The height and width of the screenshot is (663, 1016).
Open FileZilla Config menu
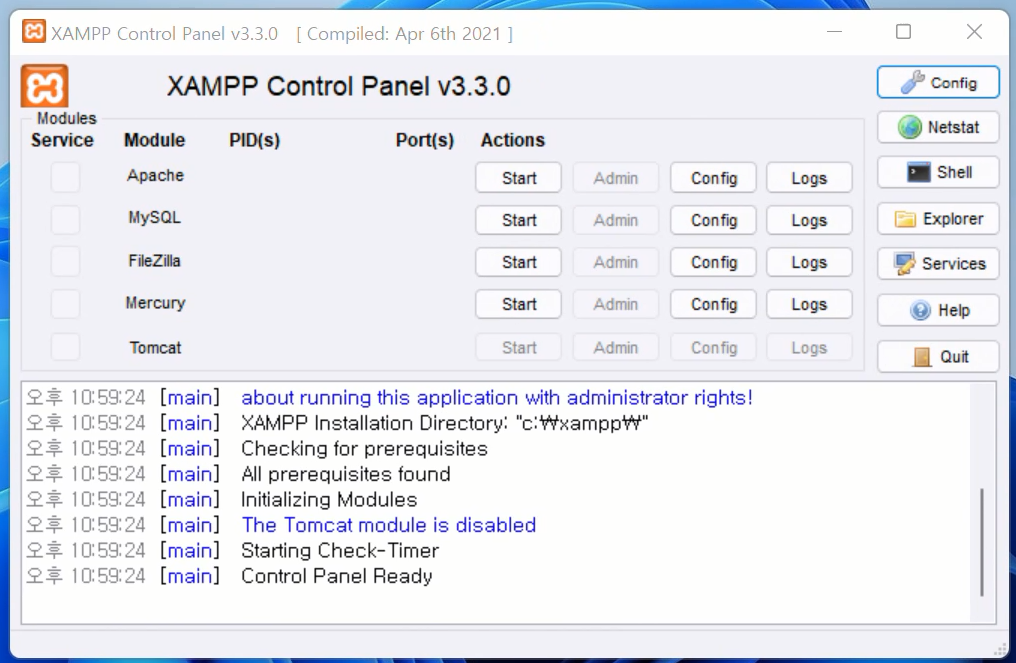[x=713, y=262]
